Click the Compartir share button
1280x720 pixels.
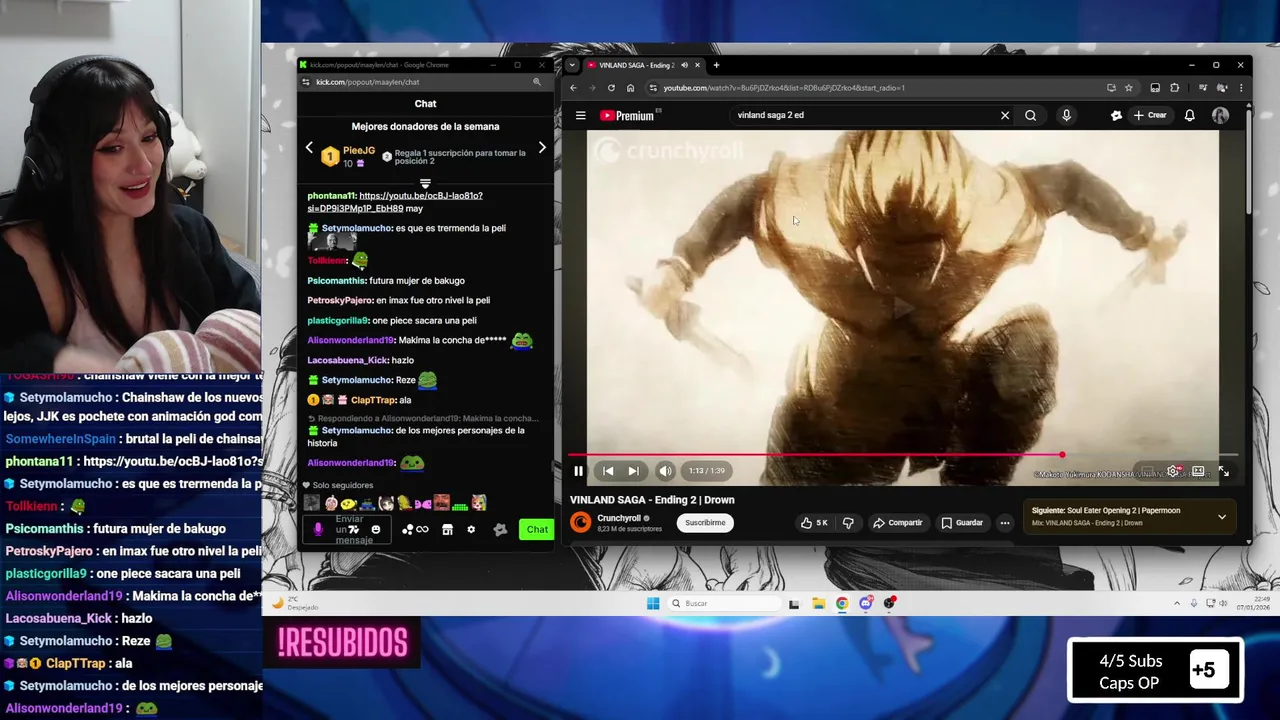click(897, 522)
